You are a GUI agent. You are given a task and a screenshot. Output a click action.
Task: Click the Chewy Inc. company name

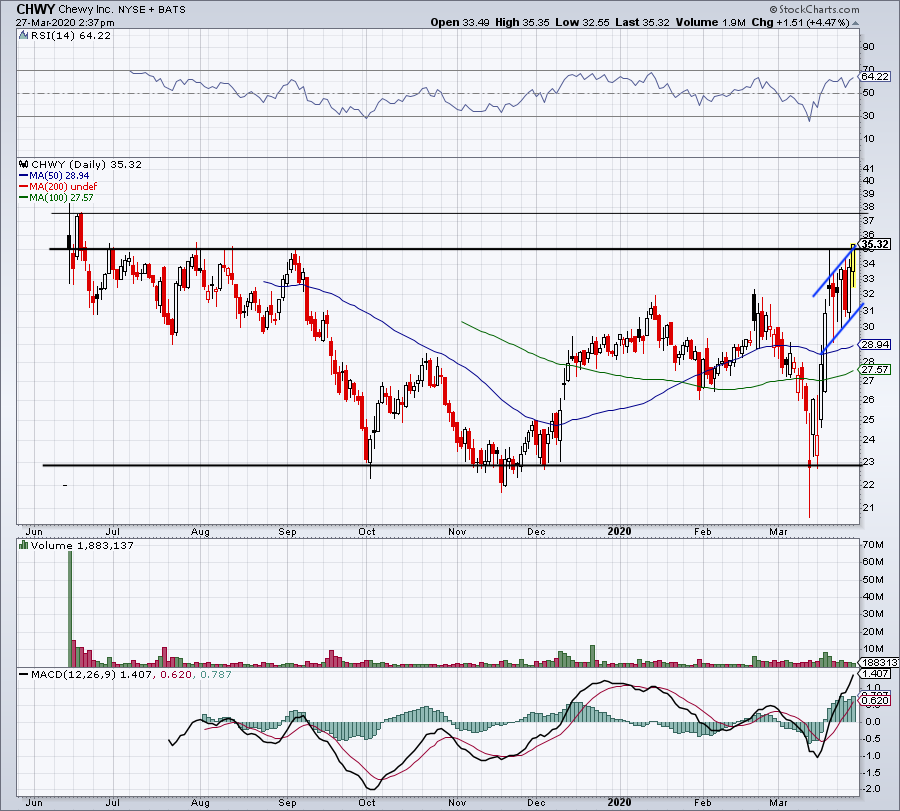pyautogui.click(x=86, y=10)
